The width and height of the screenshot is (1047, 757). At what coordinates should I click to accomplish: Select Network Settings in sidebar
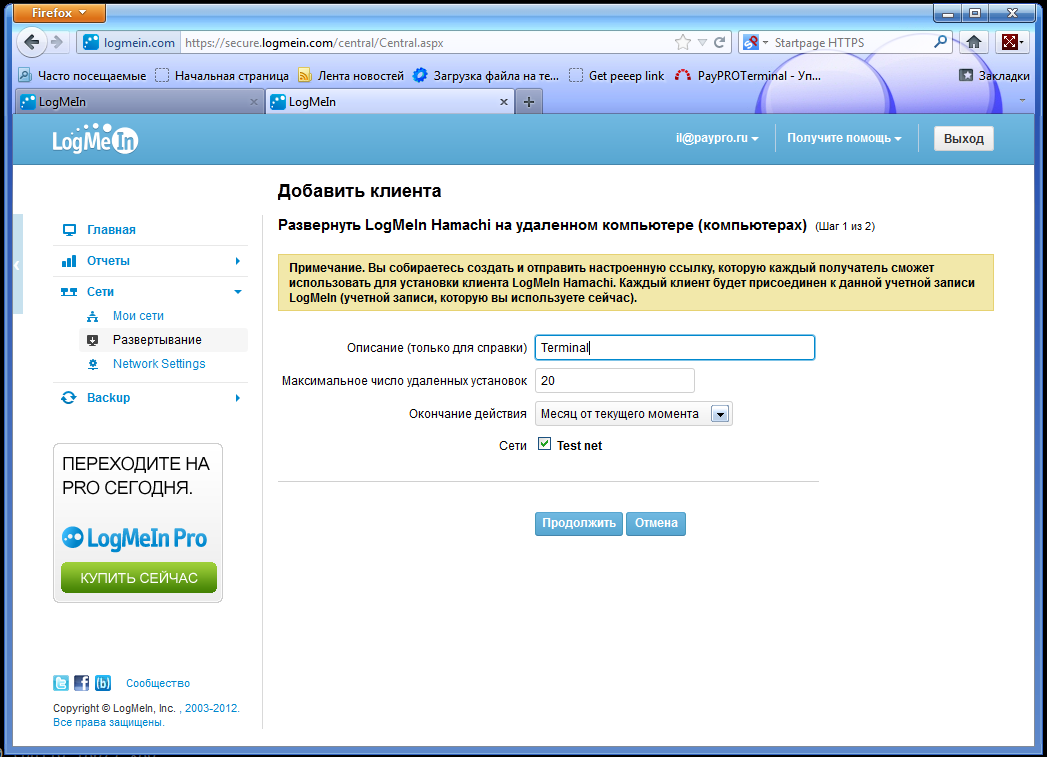159,364
